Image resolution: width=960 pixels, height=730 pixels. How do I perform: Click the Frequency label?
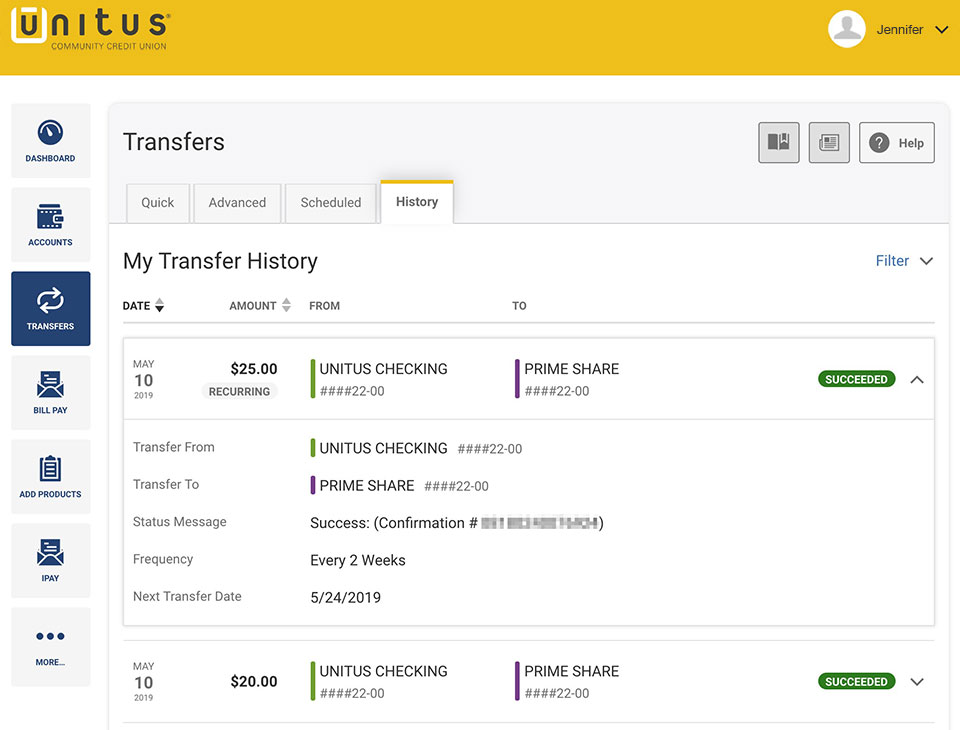coord(163,559)
